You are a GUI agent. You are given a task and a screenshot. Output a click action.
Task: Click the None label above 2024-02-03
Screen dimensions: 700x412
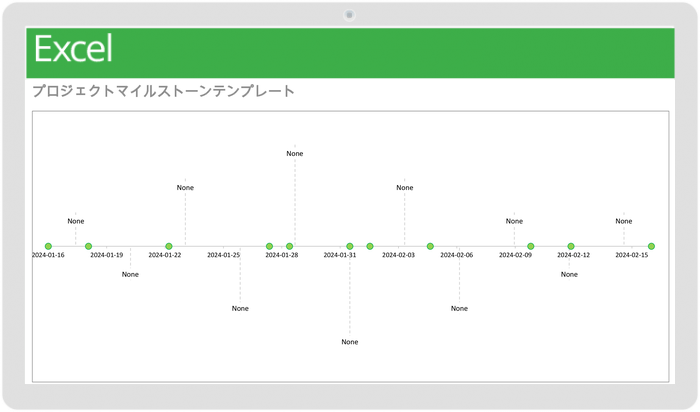405,187
